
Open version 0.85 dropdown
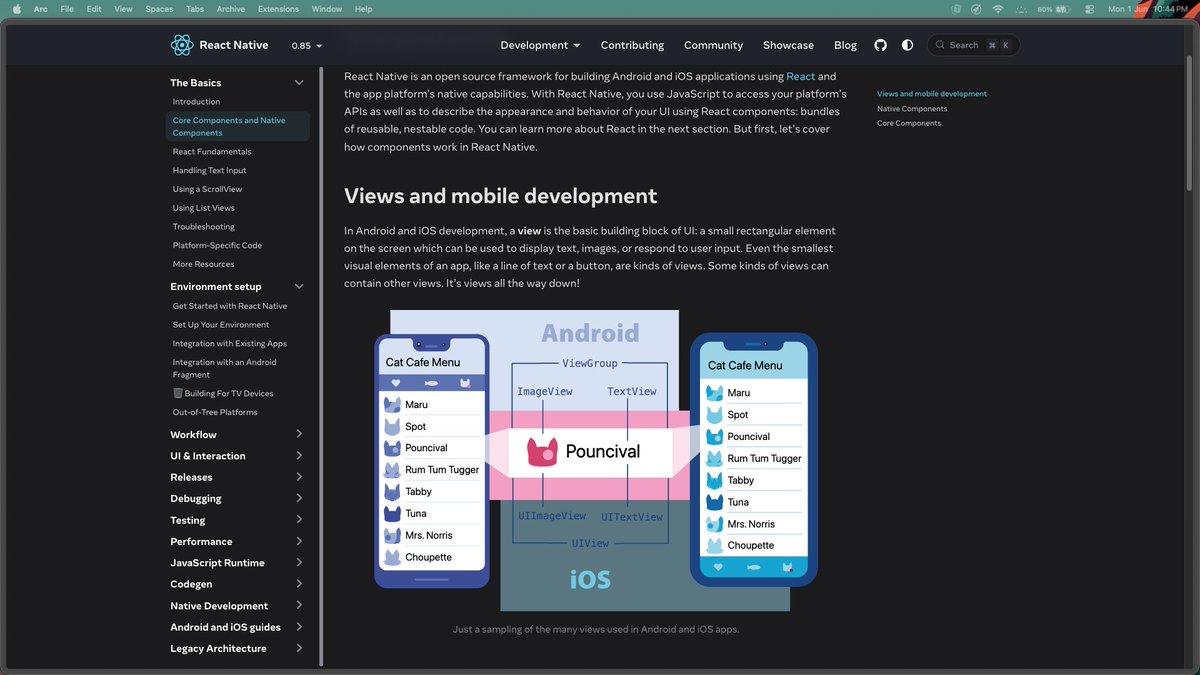pos(306,46)
